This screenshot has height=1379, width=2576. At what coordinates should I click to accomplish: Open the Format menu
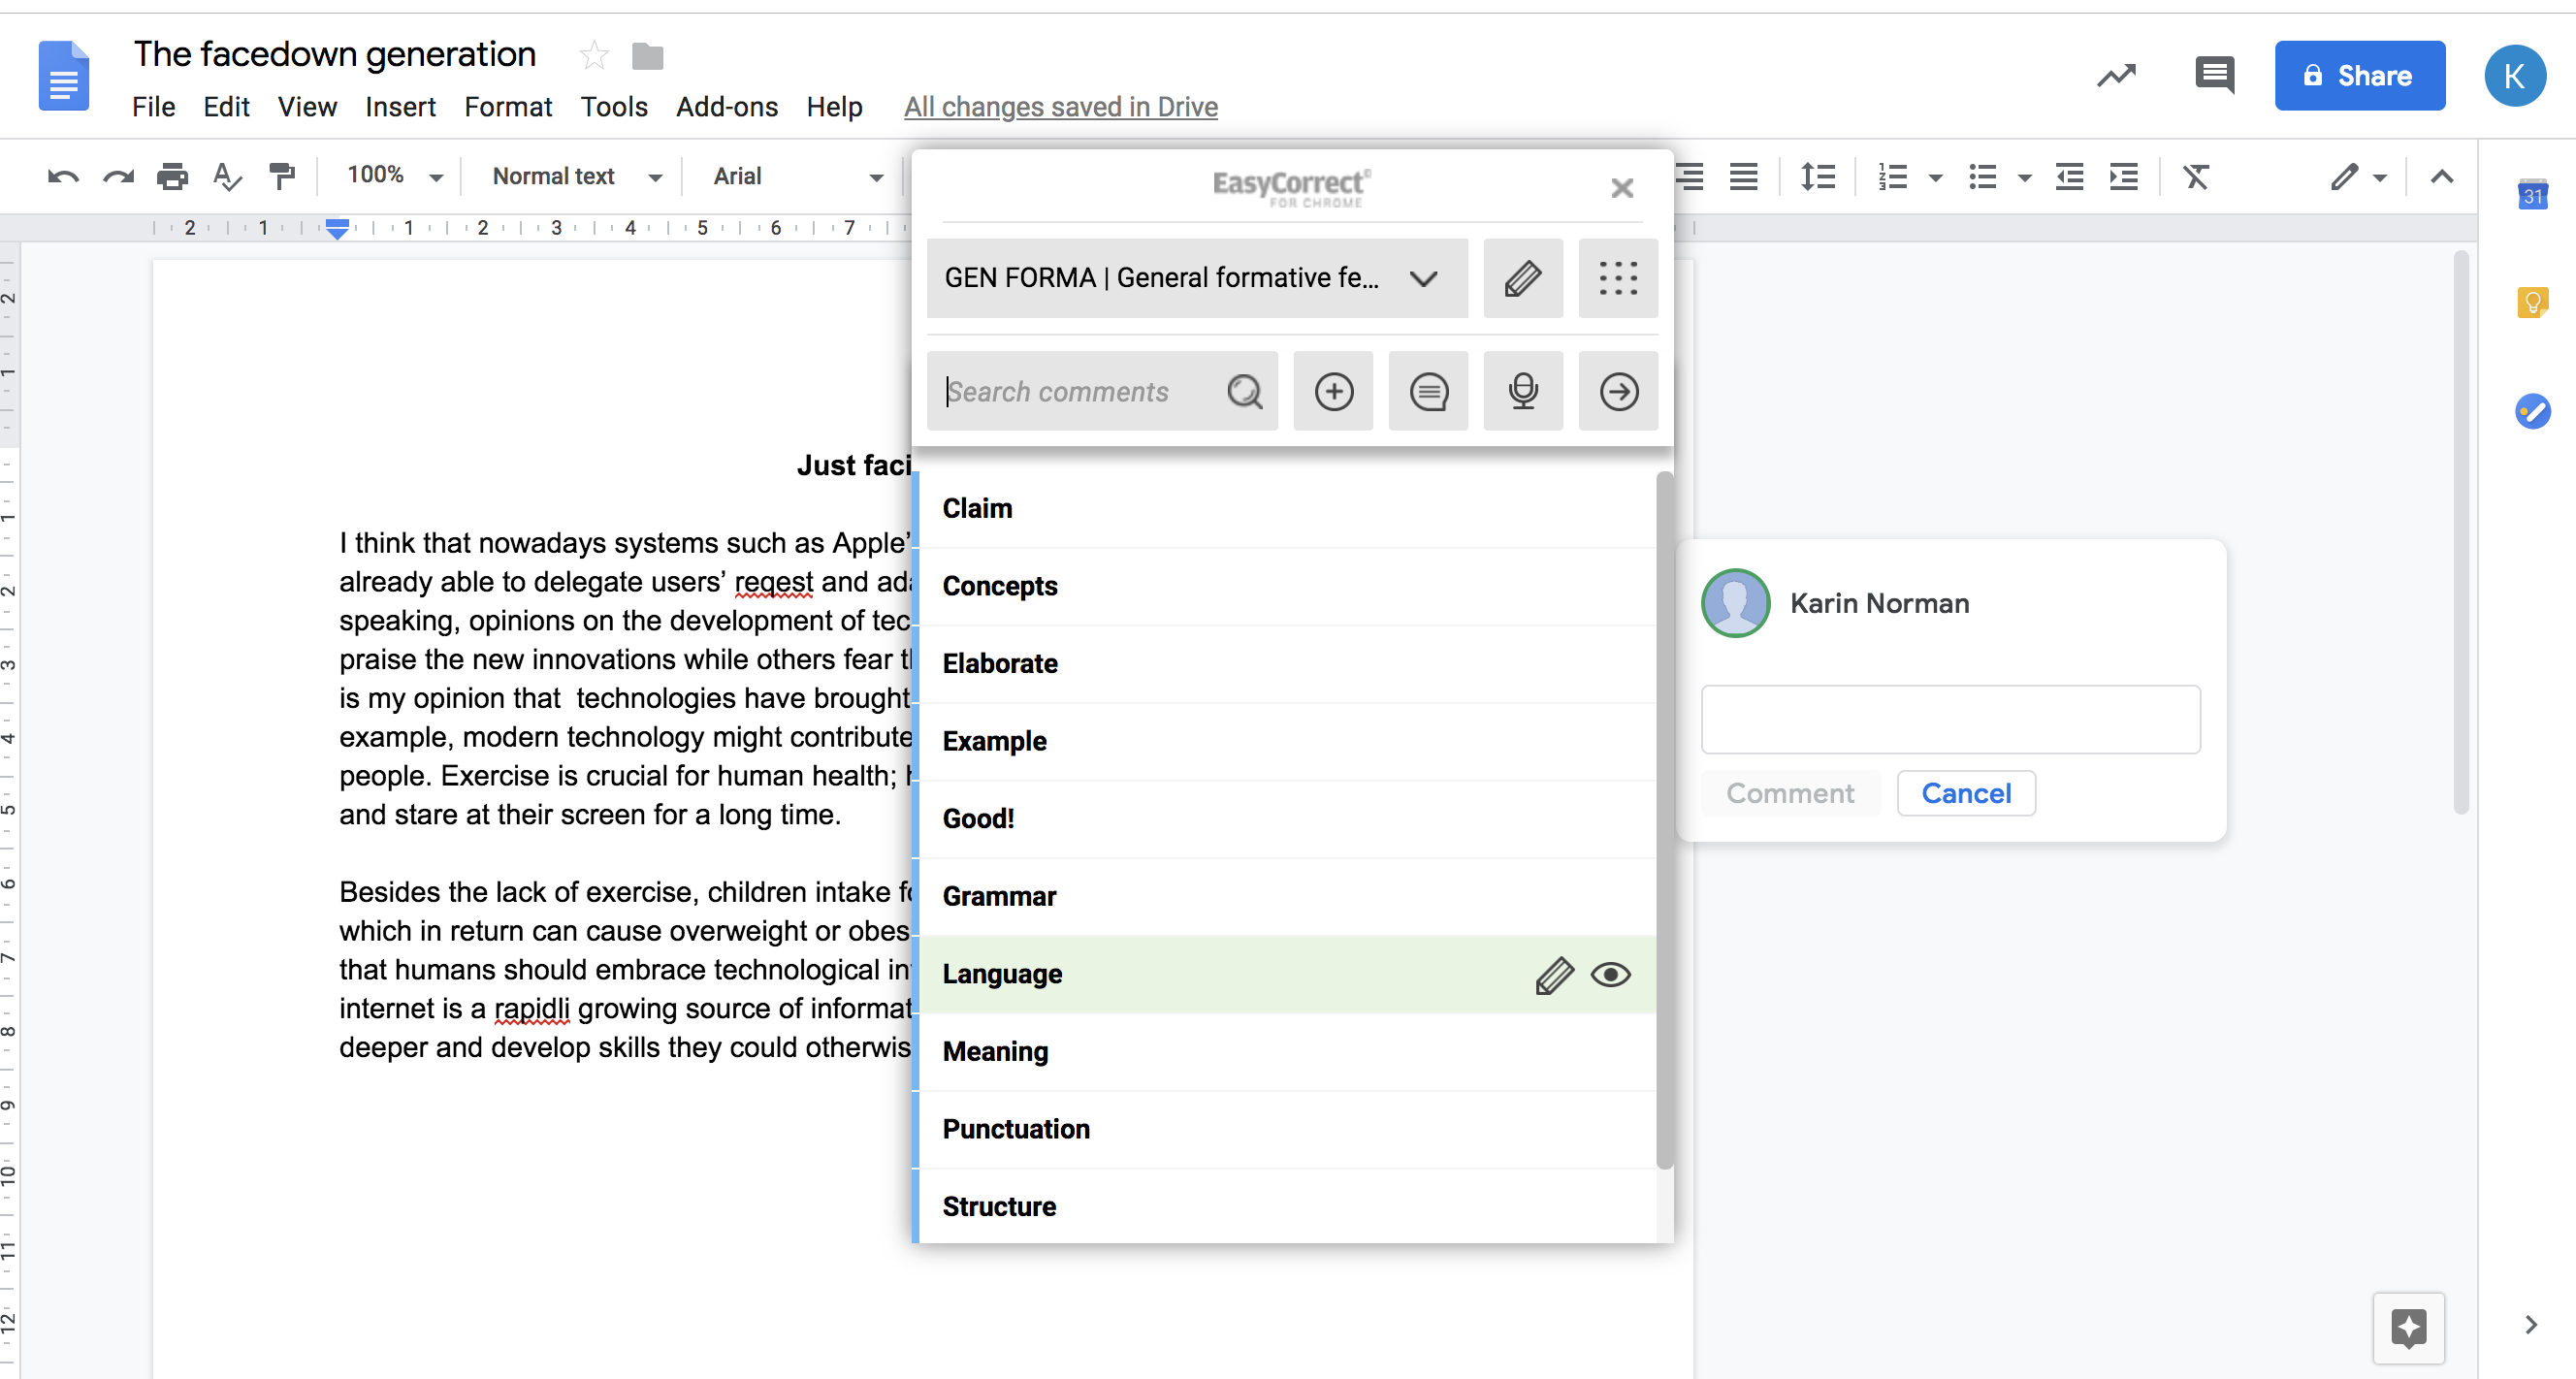pyautogui.click(x=507, y=106)
